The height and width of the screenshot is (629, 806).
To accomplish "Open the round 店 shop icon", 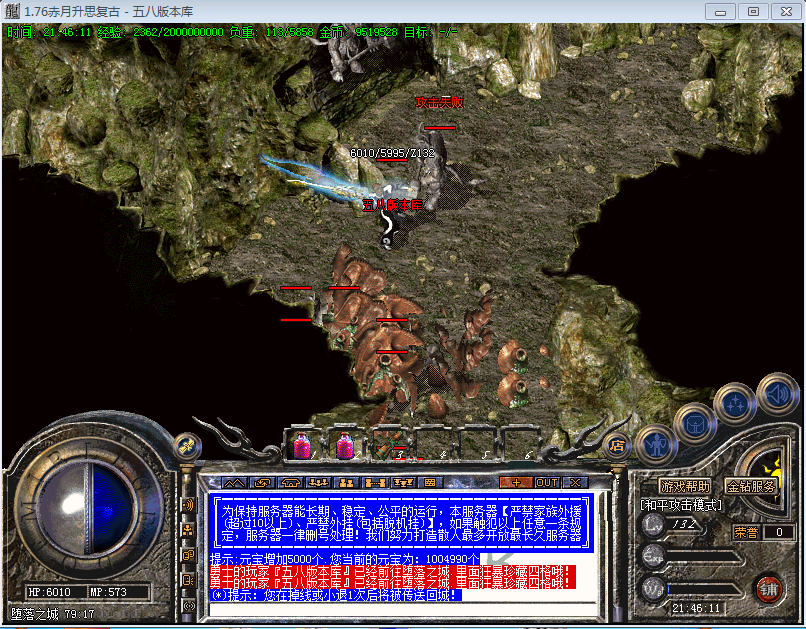I will point(616,446).
